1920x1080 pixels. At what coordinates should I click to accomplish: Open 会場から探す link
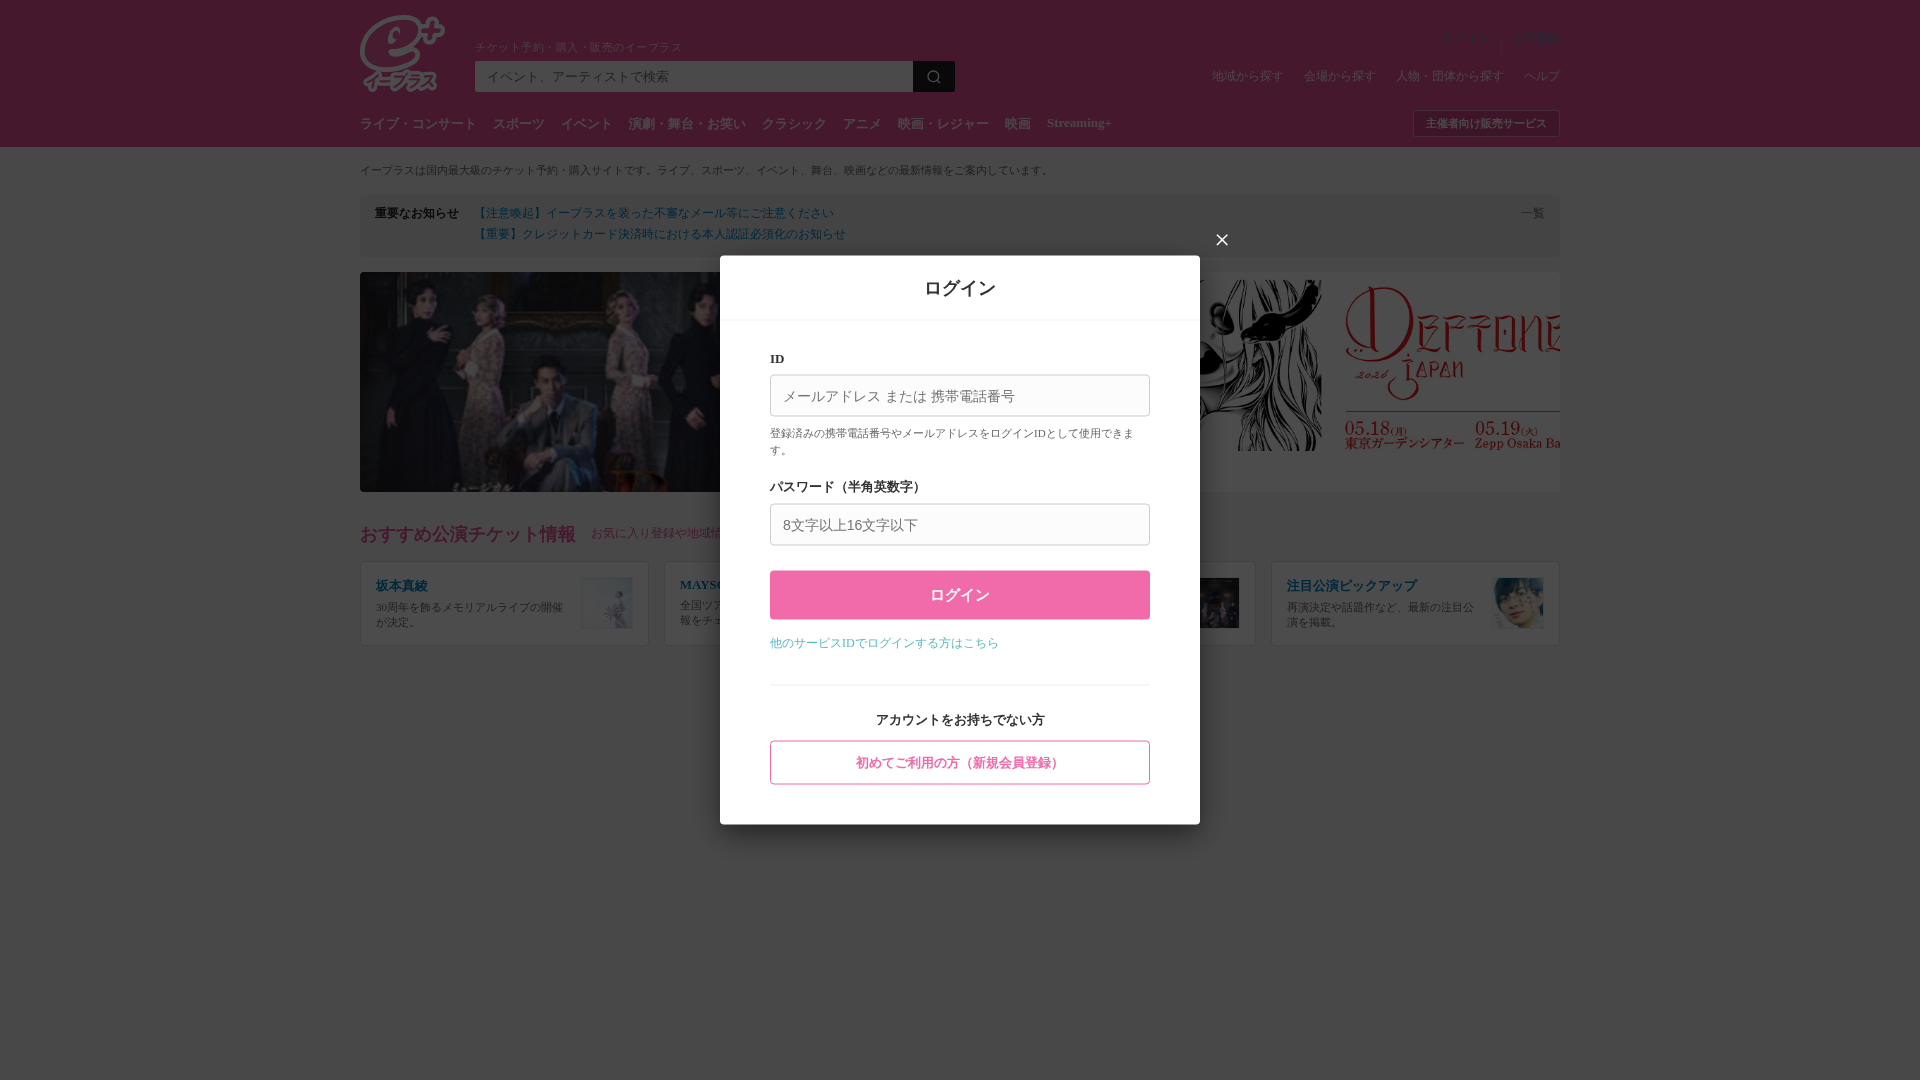[1339, 76]
